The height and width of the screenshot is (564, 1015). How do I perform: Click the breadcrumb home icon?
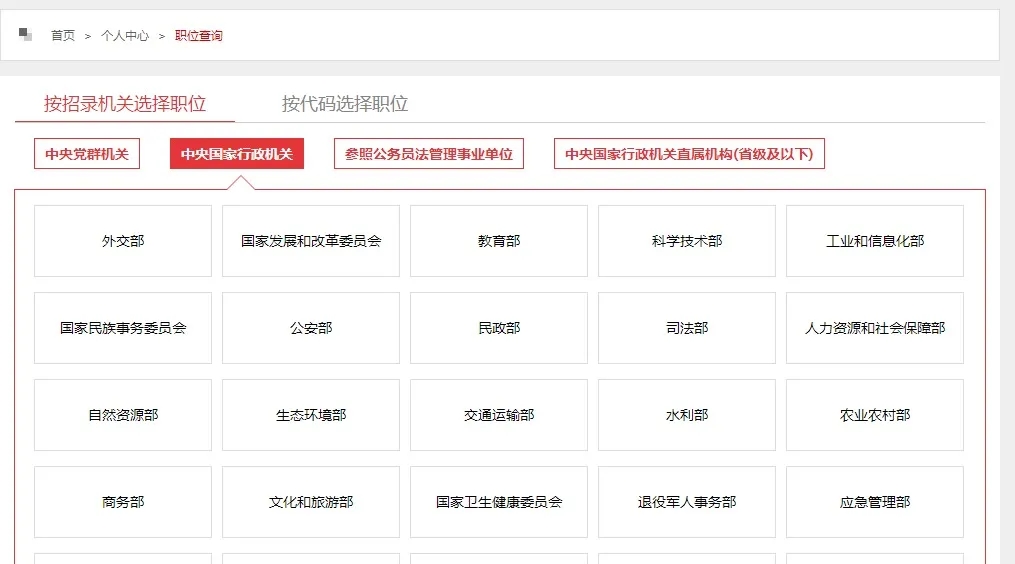point(25,34)
